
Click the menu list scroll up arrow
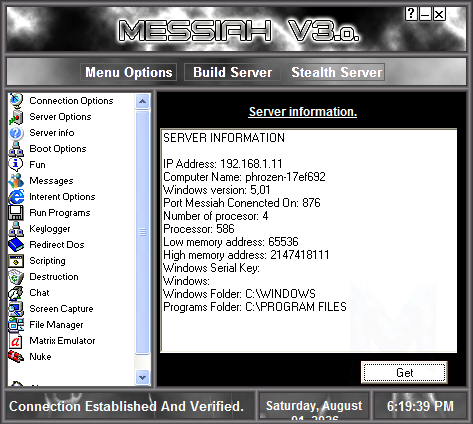point(143,101)
